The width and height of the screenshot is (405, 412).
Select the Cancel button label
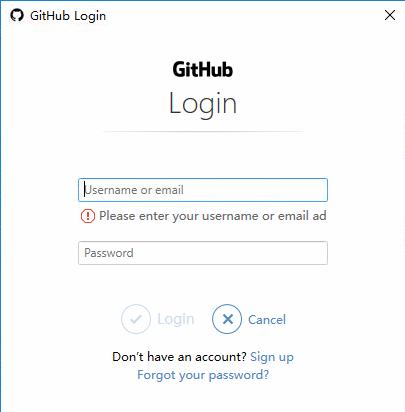267,320
